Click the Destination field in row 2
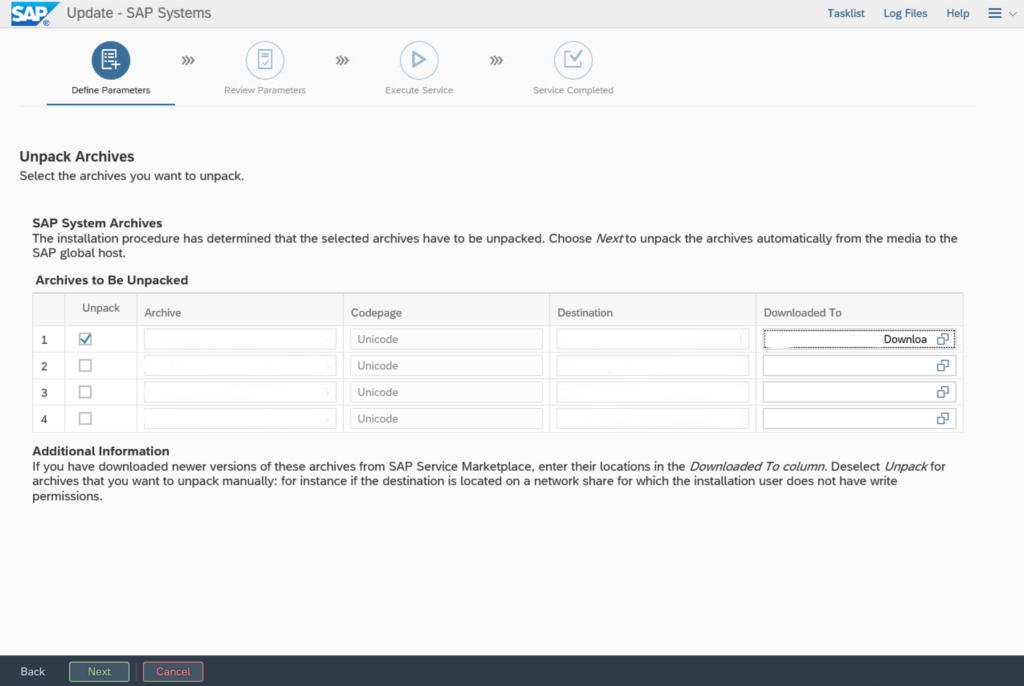This screenshot has width=1024, height=686. [652, 366]
